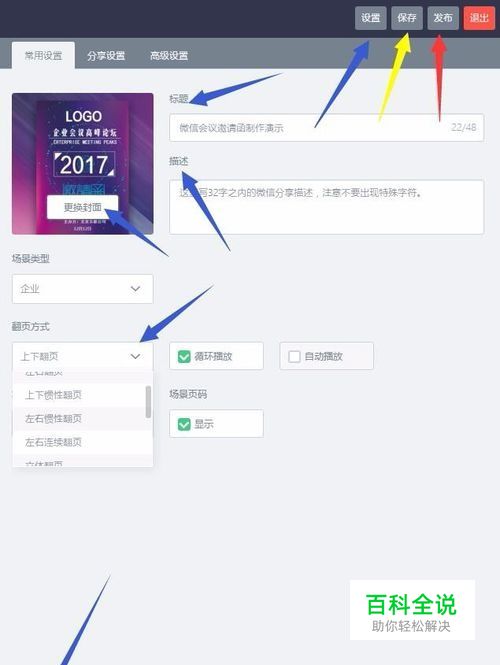Viewport: 500px width, 665px height.
Task: Click the title input field
Action: click(x=326, y=127)
